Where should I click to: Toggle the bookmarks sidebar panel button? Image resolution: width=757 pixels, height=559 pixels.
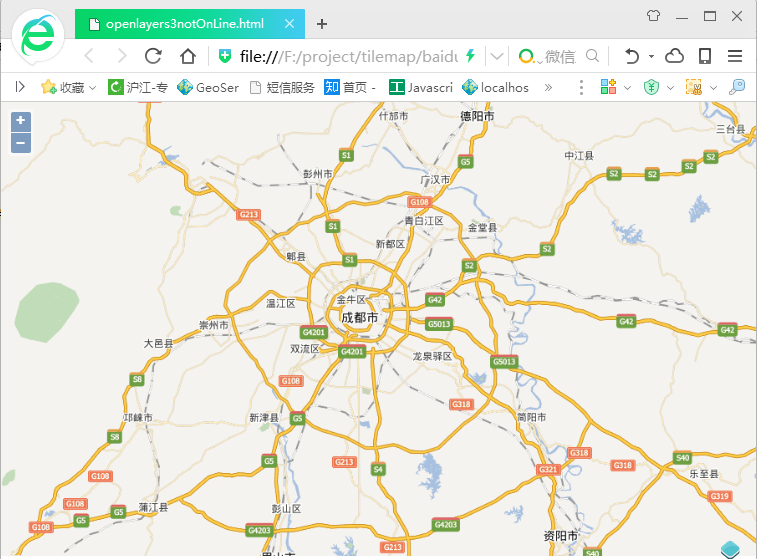(19, 87)
